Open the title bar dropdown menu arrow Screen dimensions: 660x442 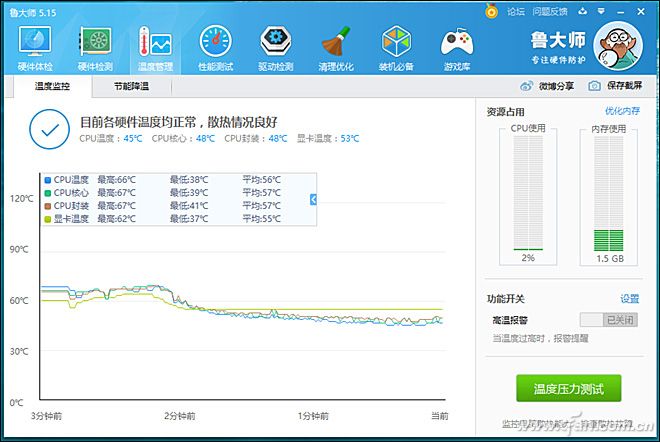click(601, 11)
